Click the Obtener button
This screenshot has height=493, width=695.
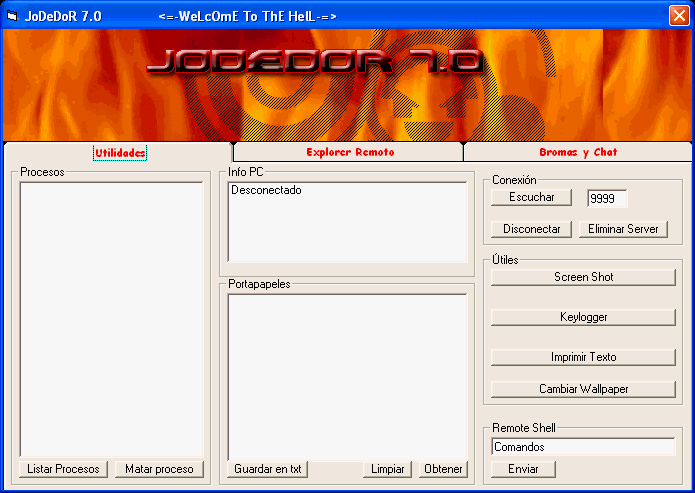pyautogui.click(x=443, y=469)
